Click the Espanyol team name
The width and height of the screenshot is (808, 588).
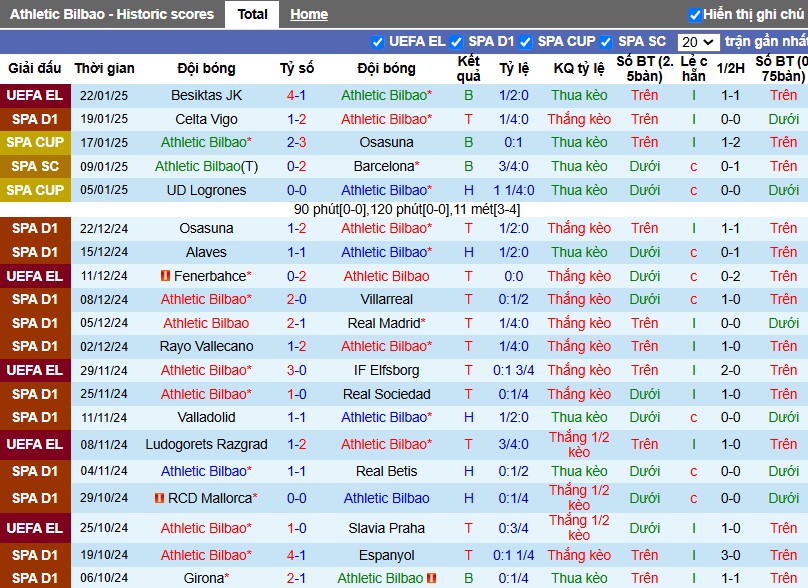click(386, 556)
